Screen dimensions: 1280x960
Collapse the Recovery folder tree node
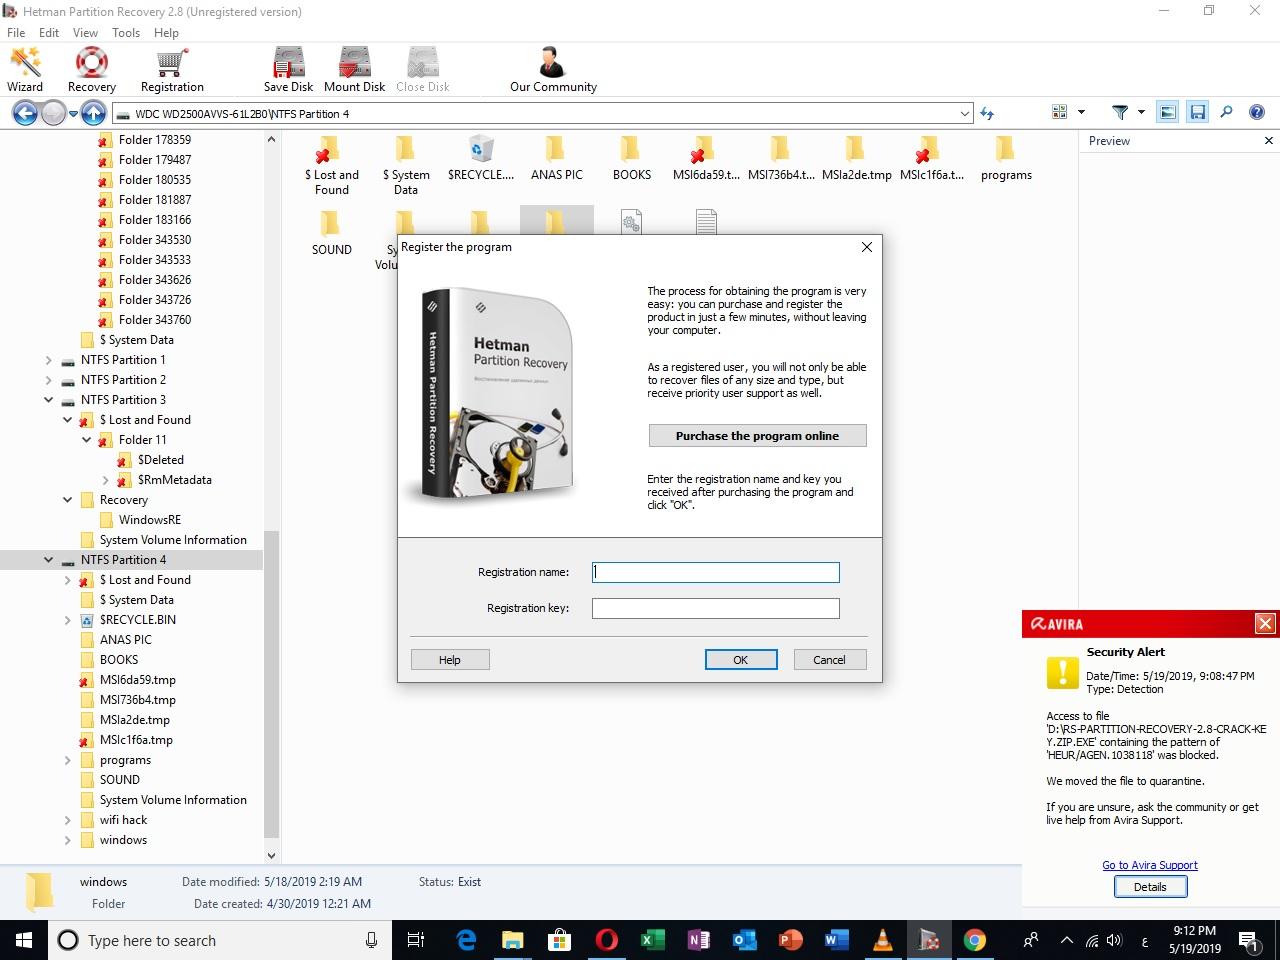(x=67, y=500)
